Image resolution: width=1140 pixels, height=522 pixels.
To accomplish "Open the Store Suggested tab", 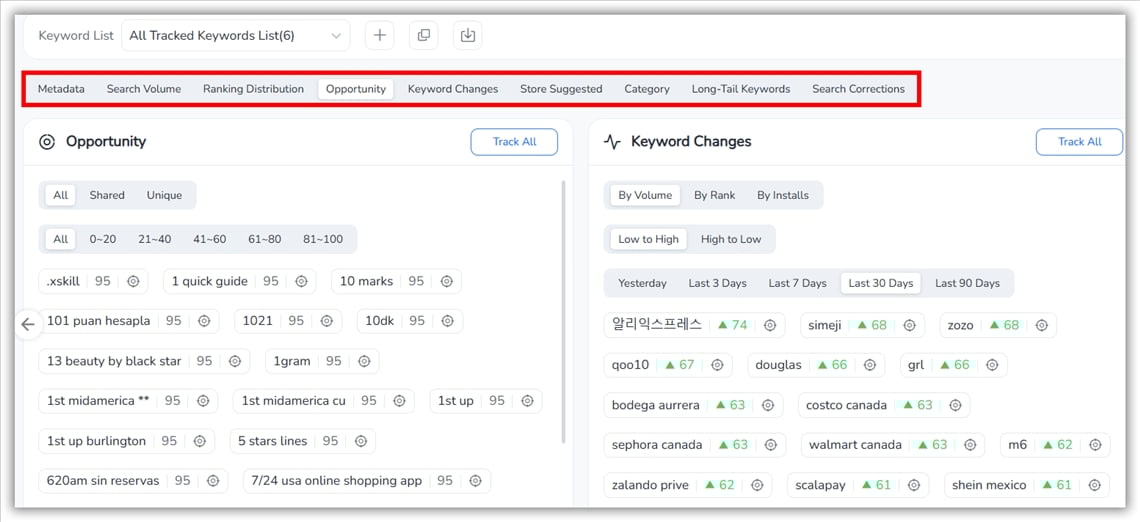I will click(x=561, y=89).
